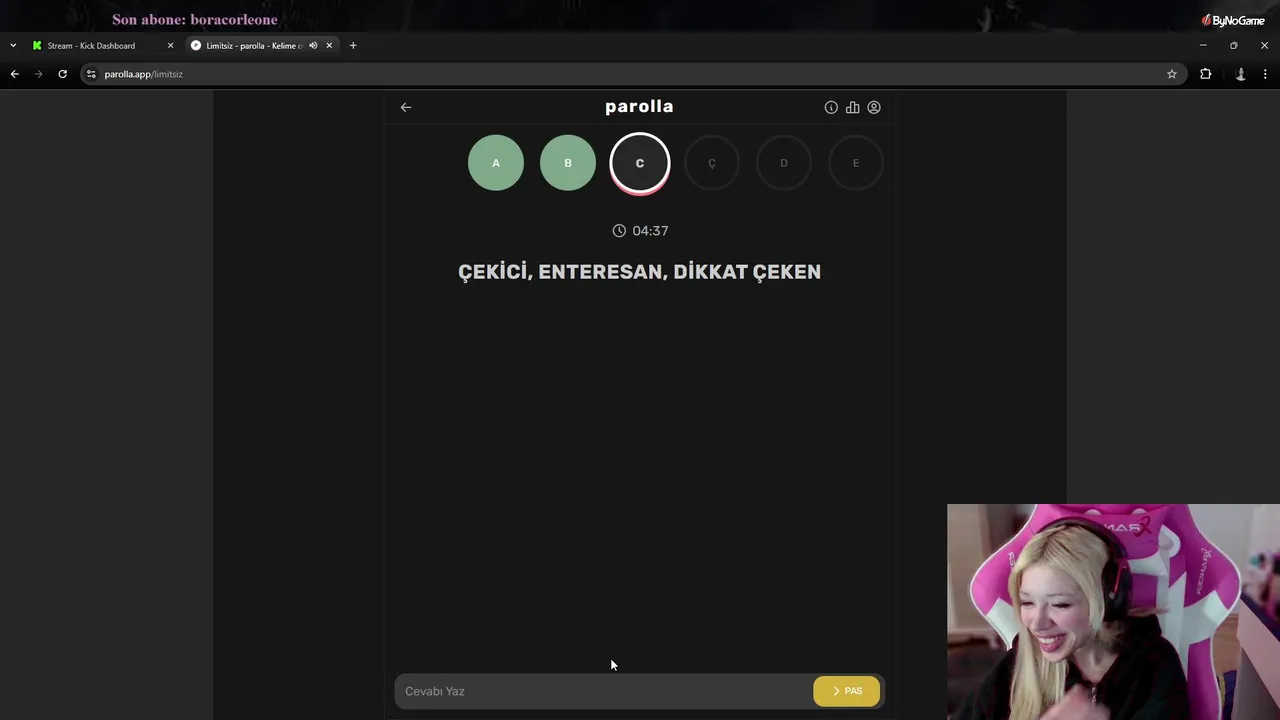Open the parolla info icon

[831, 107]
